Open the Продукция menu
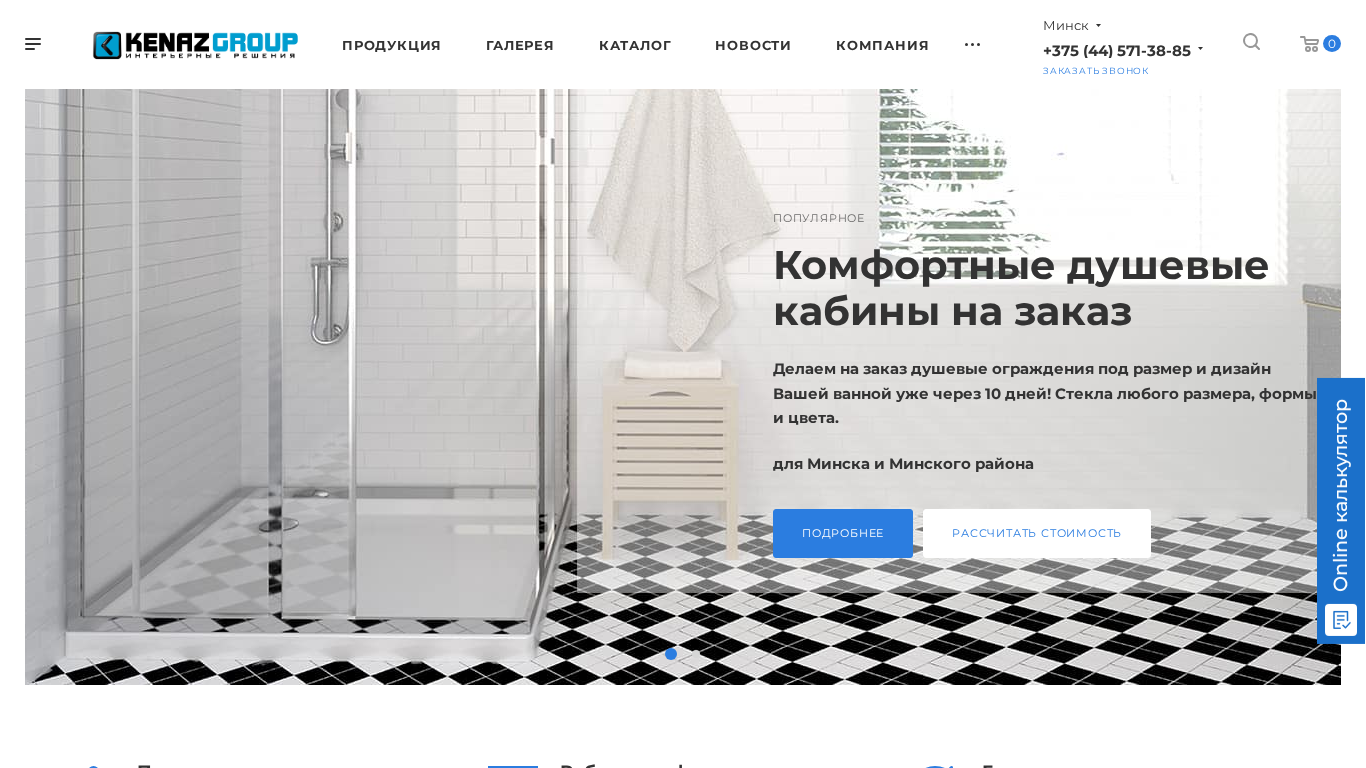This screenshot has height=768, width=1366. pos(391,45)
